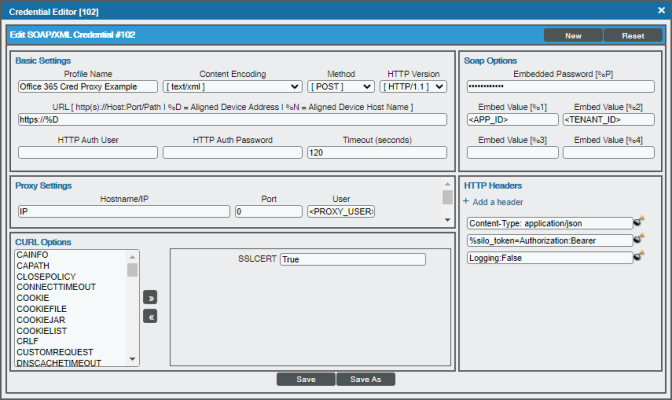
Task: Delete the %silo_token header with bomb icon
Action: (x=639, y=238)
